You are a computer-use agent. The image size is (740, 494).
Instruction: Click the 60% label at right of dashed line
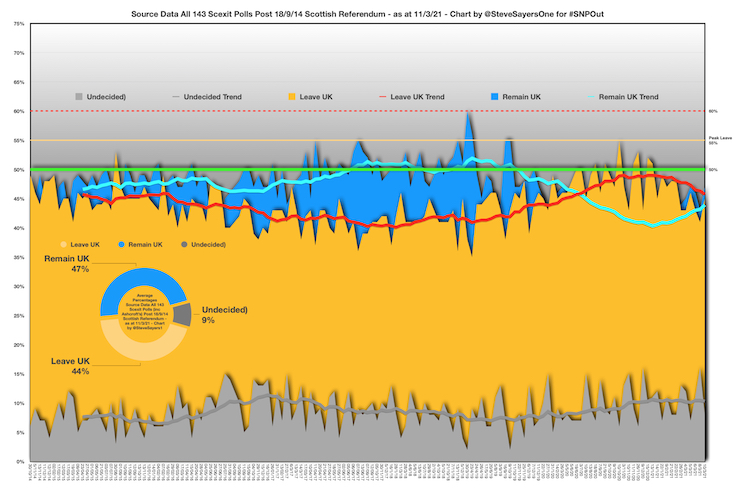coord(713,111)
